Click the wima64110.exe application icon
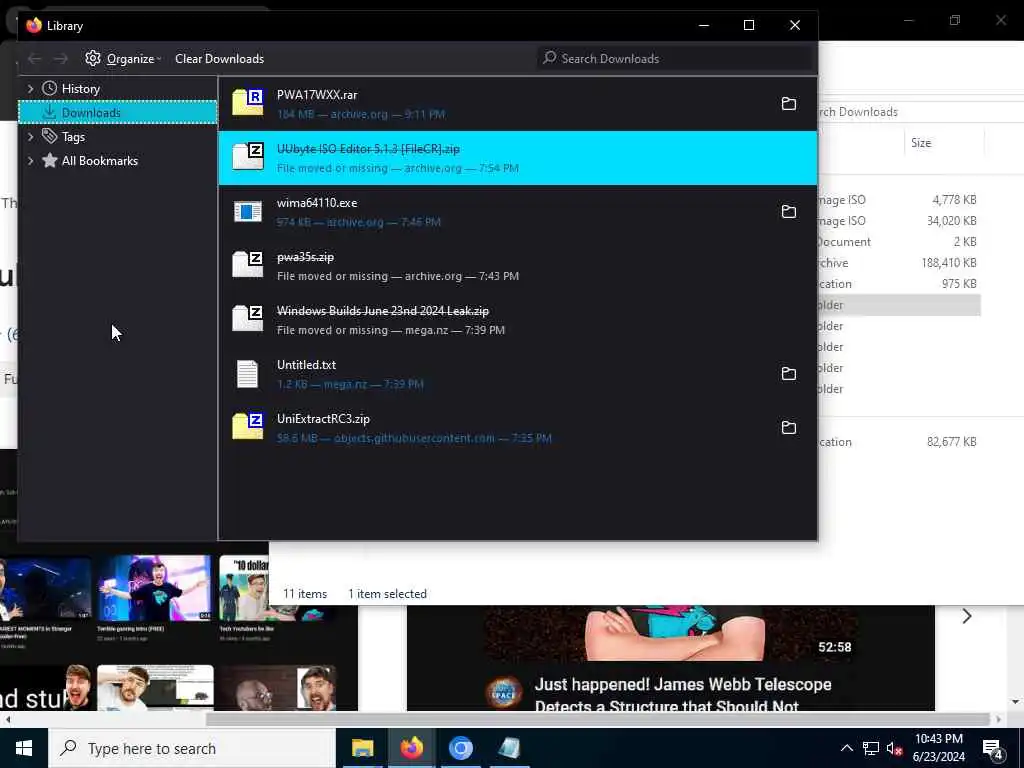Viewport: 1024px width, 768px height. click(x=248, y=211)
